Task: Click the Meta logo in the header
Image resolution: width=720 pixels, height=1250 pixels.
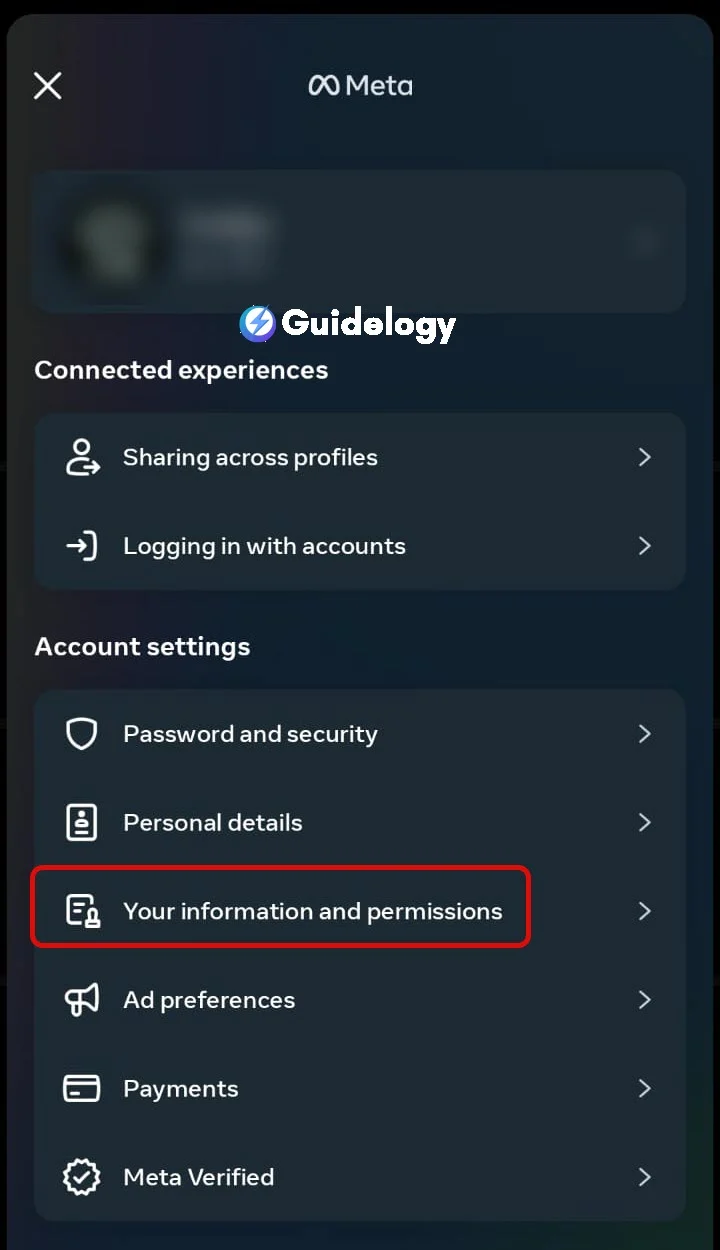Action: pyautogui.click(x=360, y=86)
